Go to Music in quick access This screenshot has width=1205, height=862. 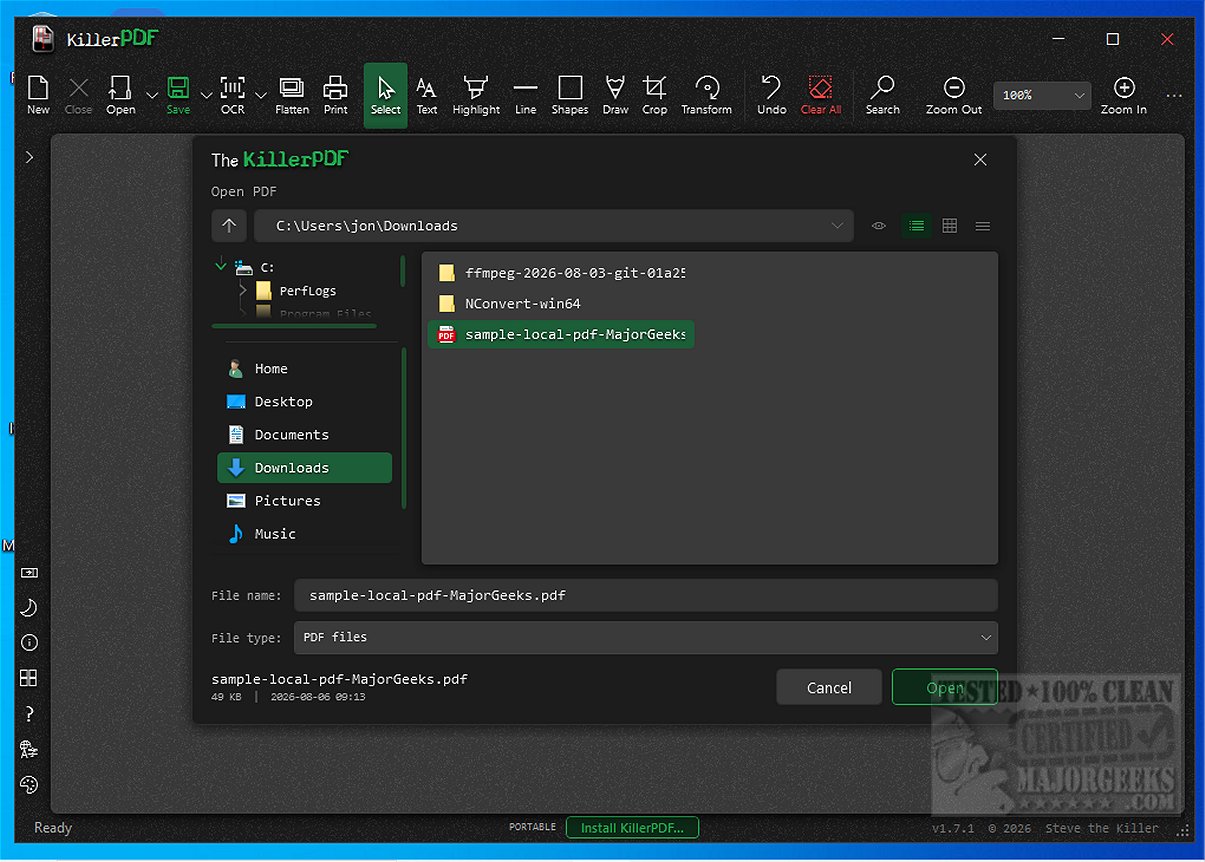[x=305, y=534]
